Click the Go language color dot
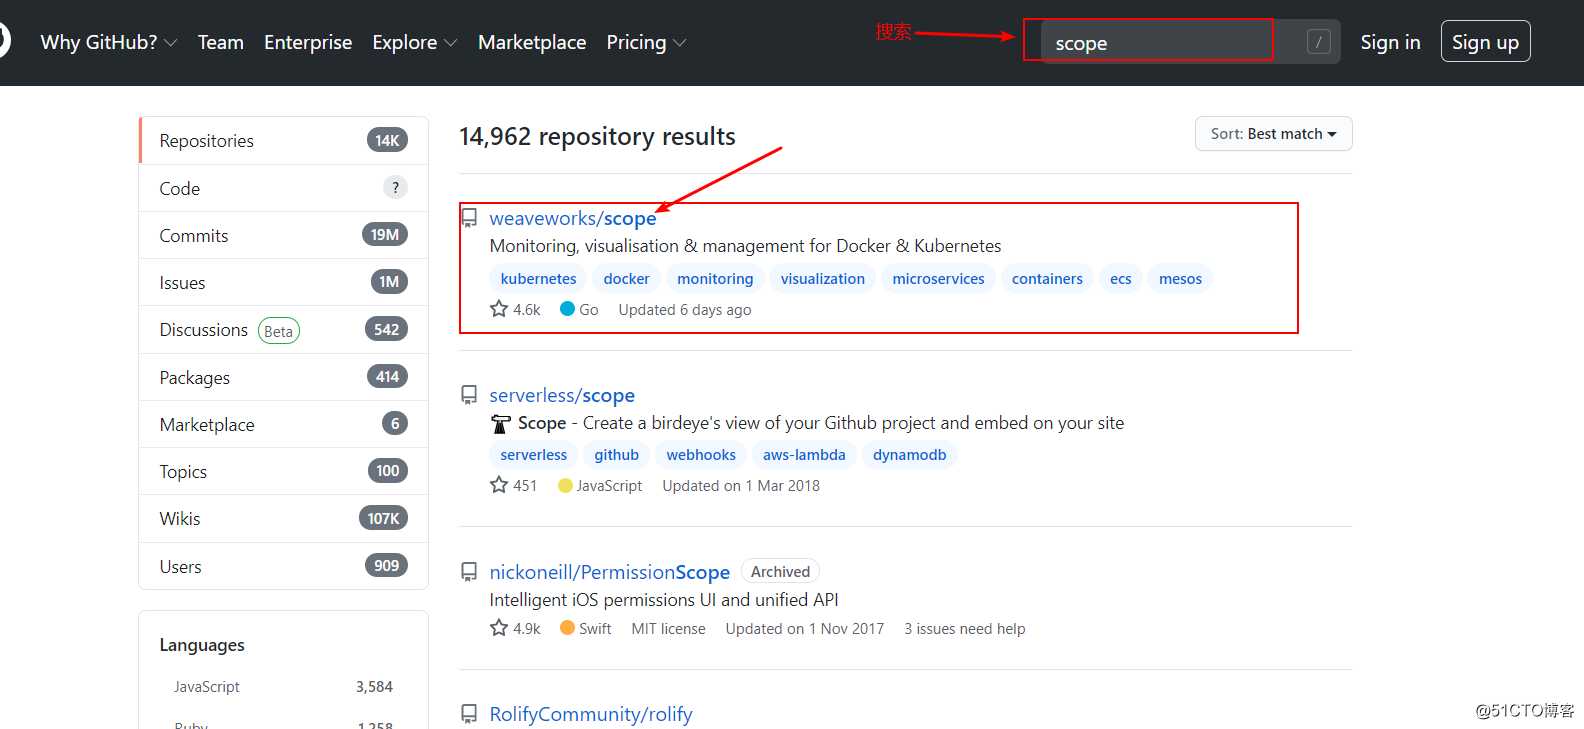 [x=567, y=309]
